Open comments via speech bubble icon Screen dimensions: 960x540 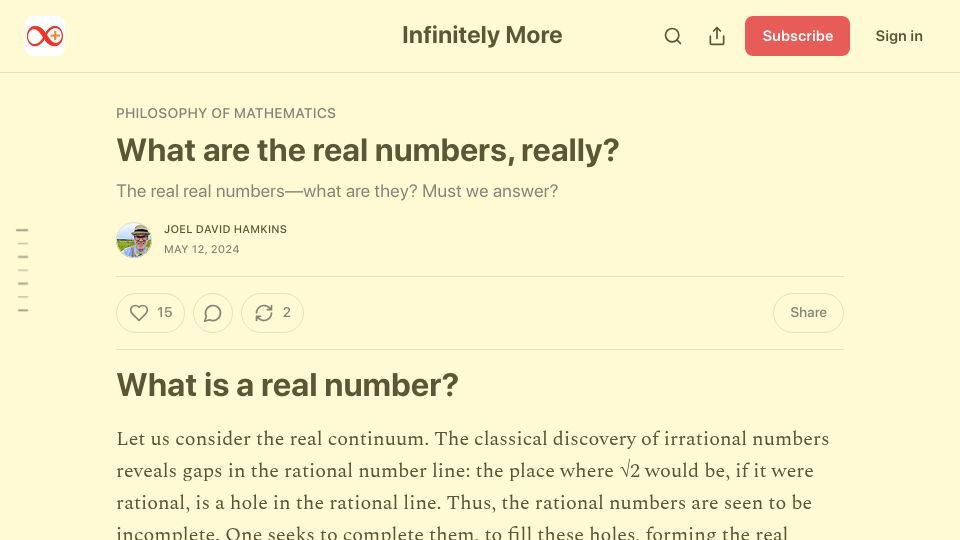click(x=213, y=313)
